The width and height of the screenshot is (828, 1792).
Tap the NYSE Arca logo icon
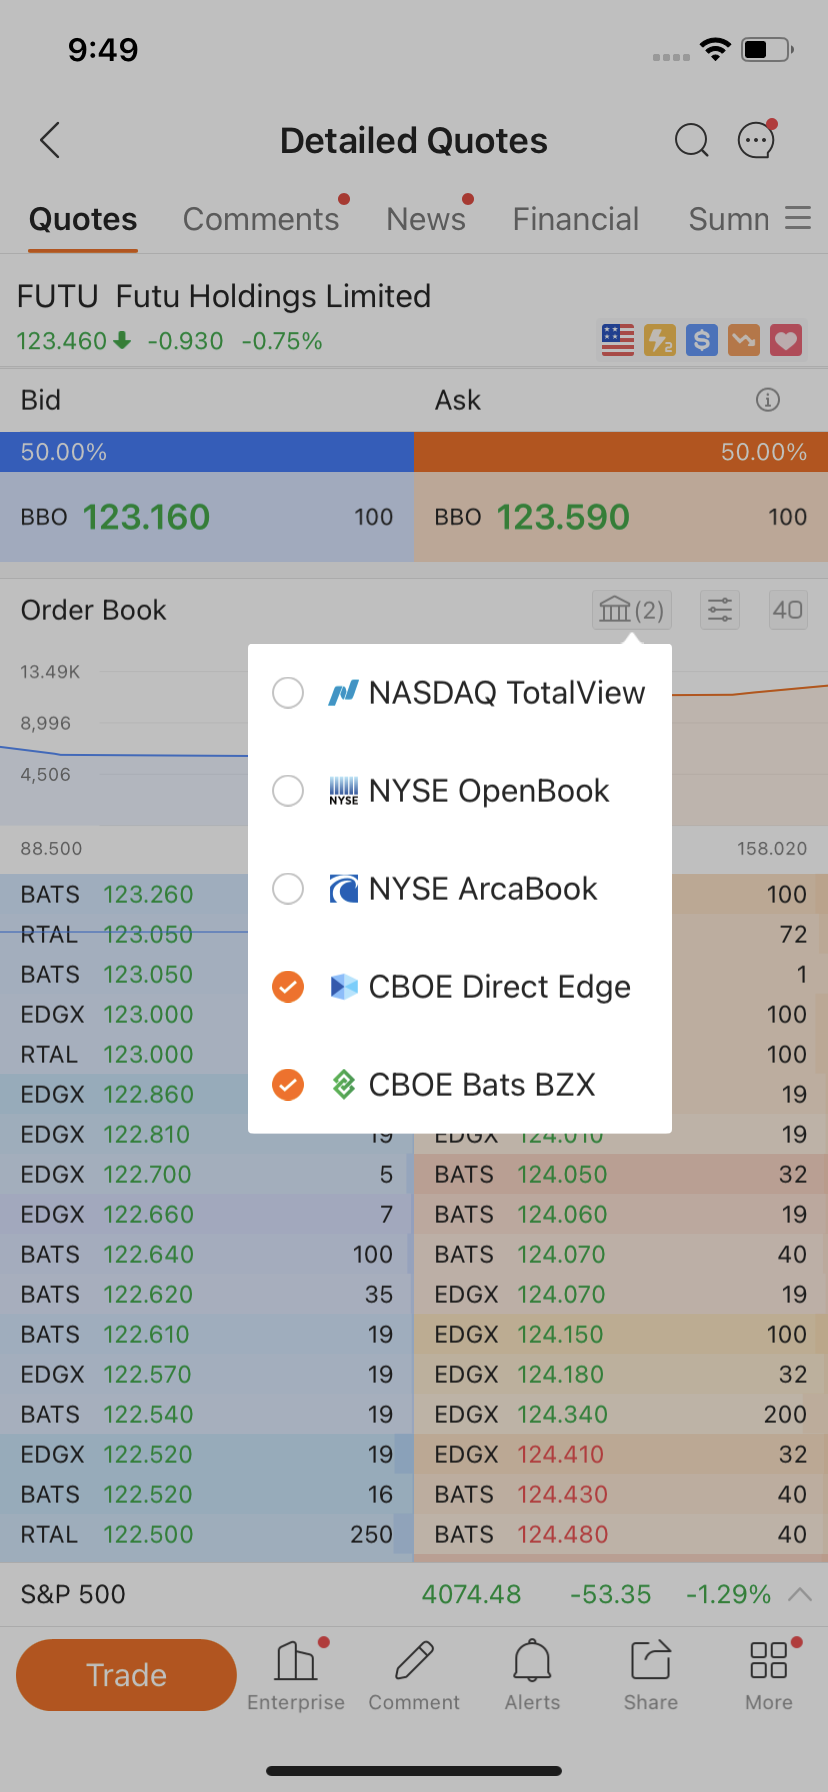(x=343, y=888)
